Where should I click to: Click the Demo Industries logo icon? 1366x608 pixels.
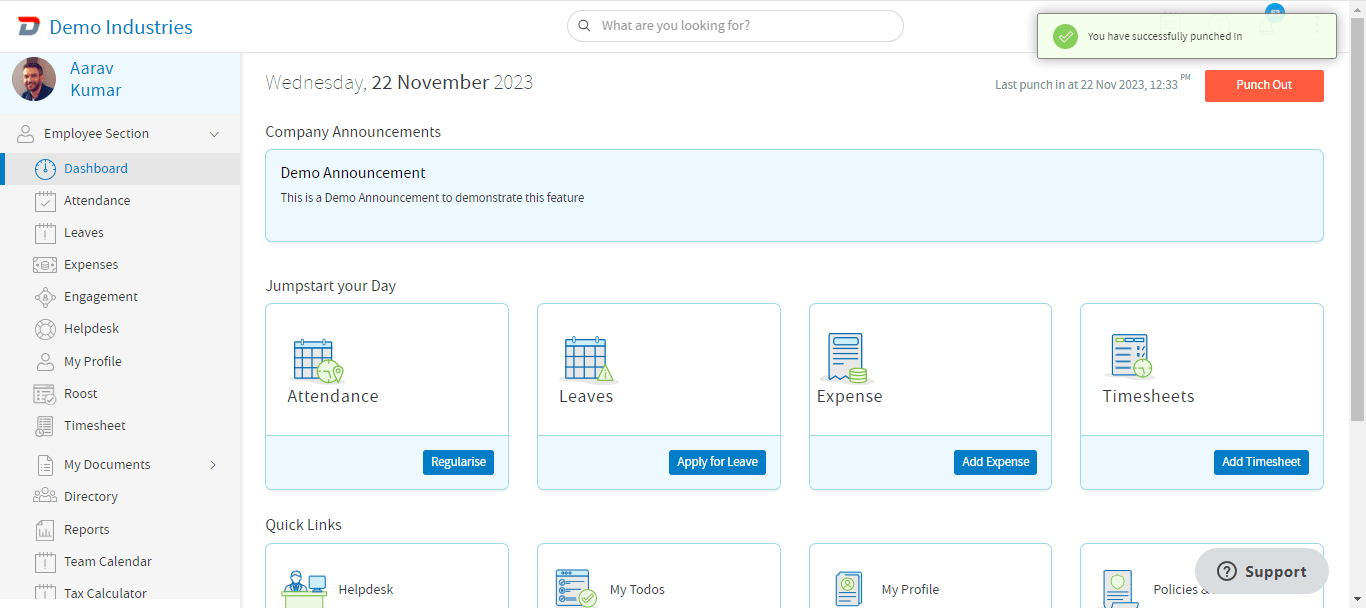(29, 27)
